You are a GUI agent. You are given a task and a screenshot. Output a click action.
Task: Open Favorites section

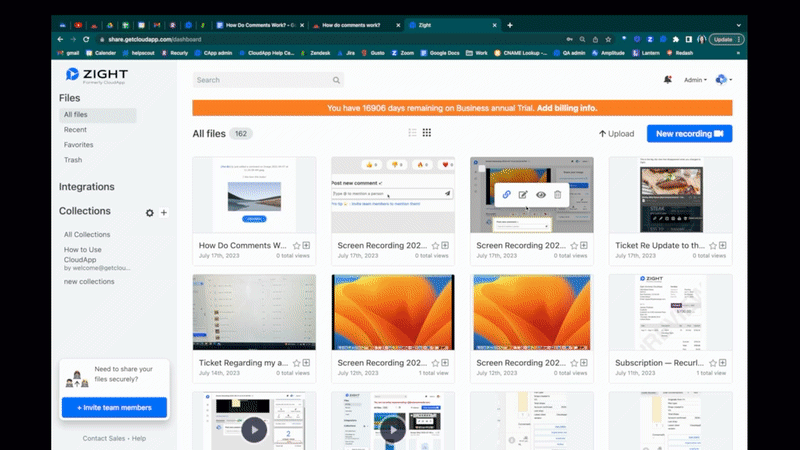click(79, 145)
